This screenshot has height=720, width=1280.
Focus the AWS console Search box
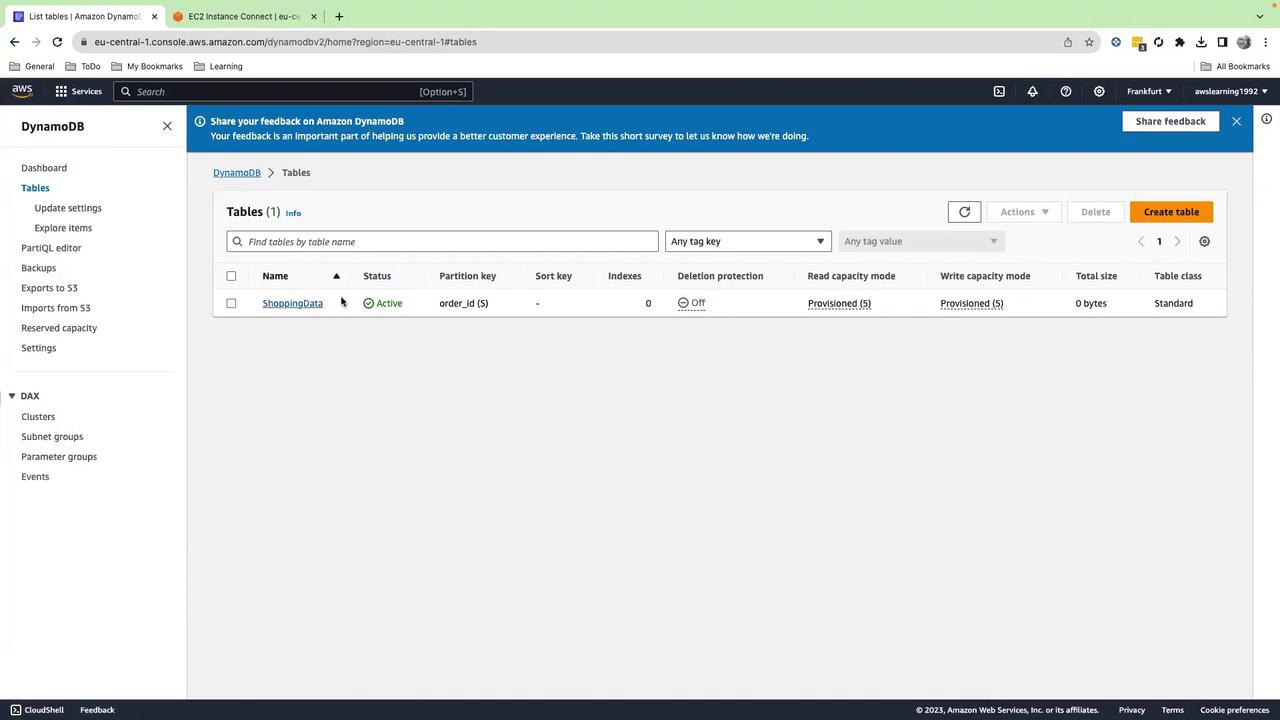(293, 91)
